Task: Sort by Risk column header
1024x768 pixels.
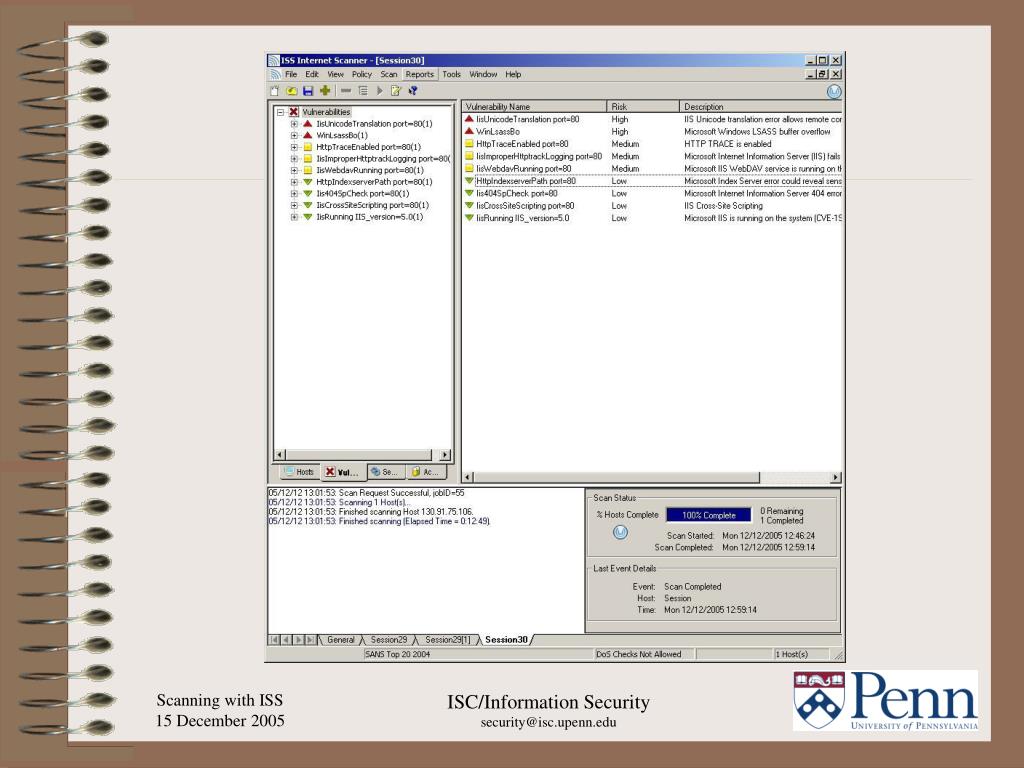Action: pyautogui.click(x=643, y=106)
